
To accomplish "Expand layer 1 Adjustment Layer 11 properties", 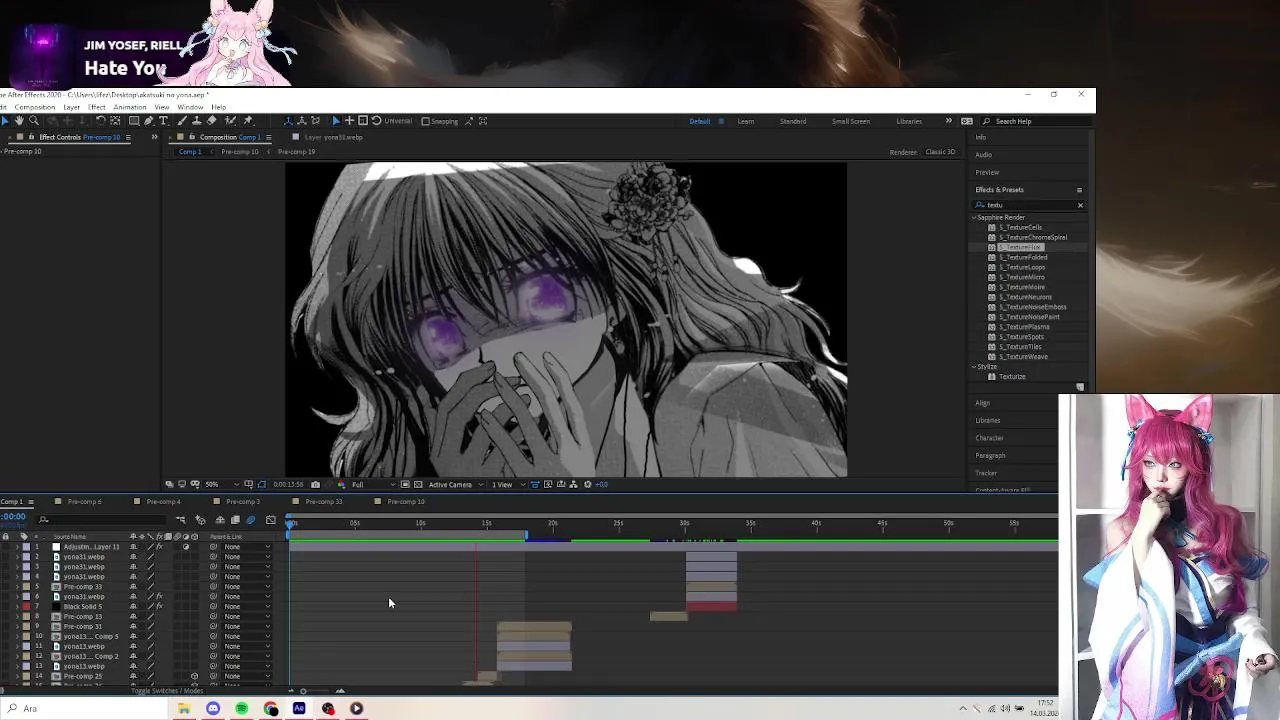I will click(x=17, y=547).
